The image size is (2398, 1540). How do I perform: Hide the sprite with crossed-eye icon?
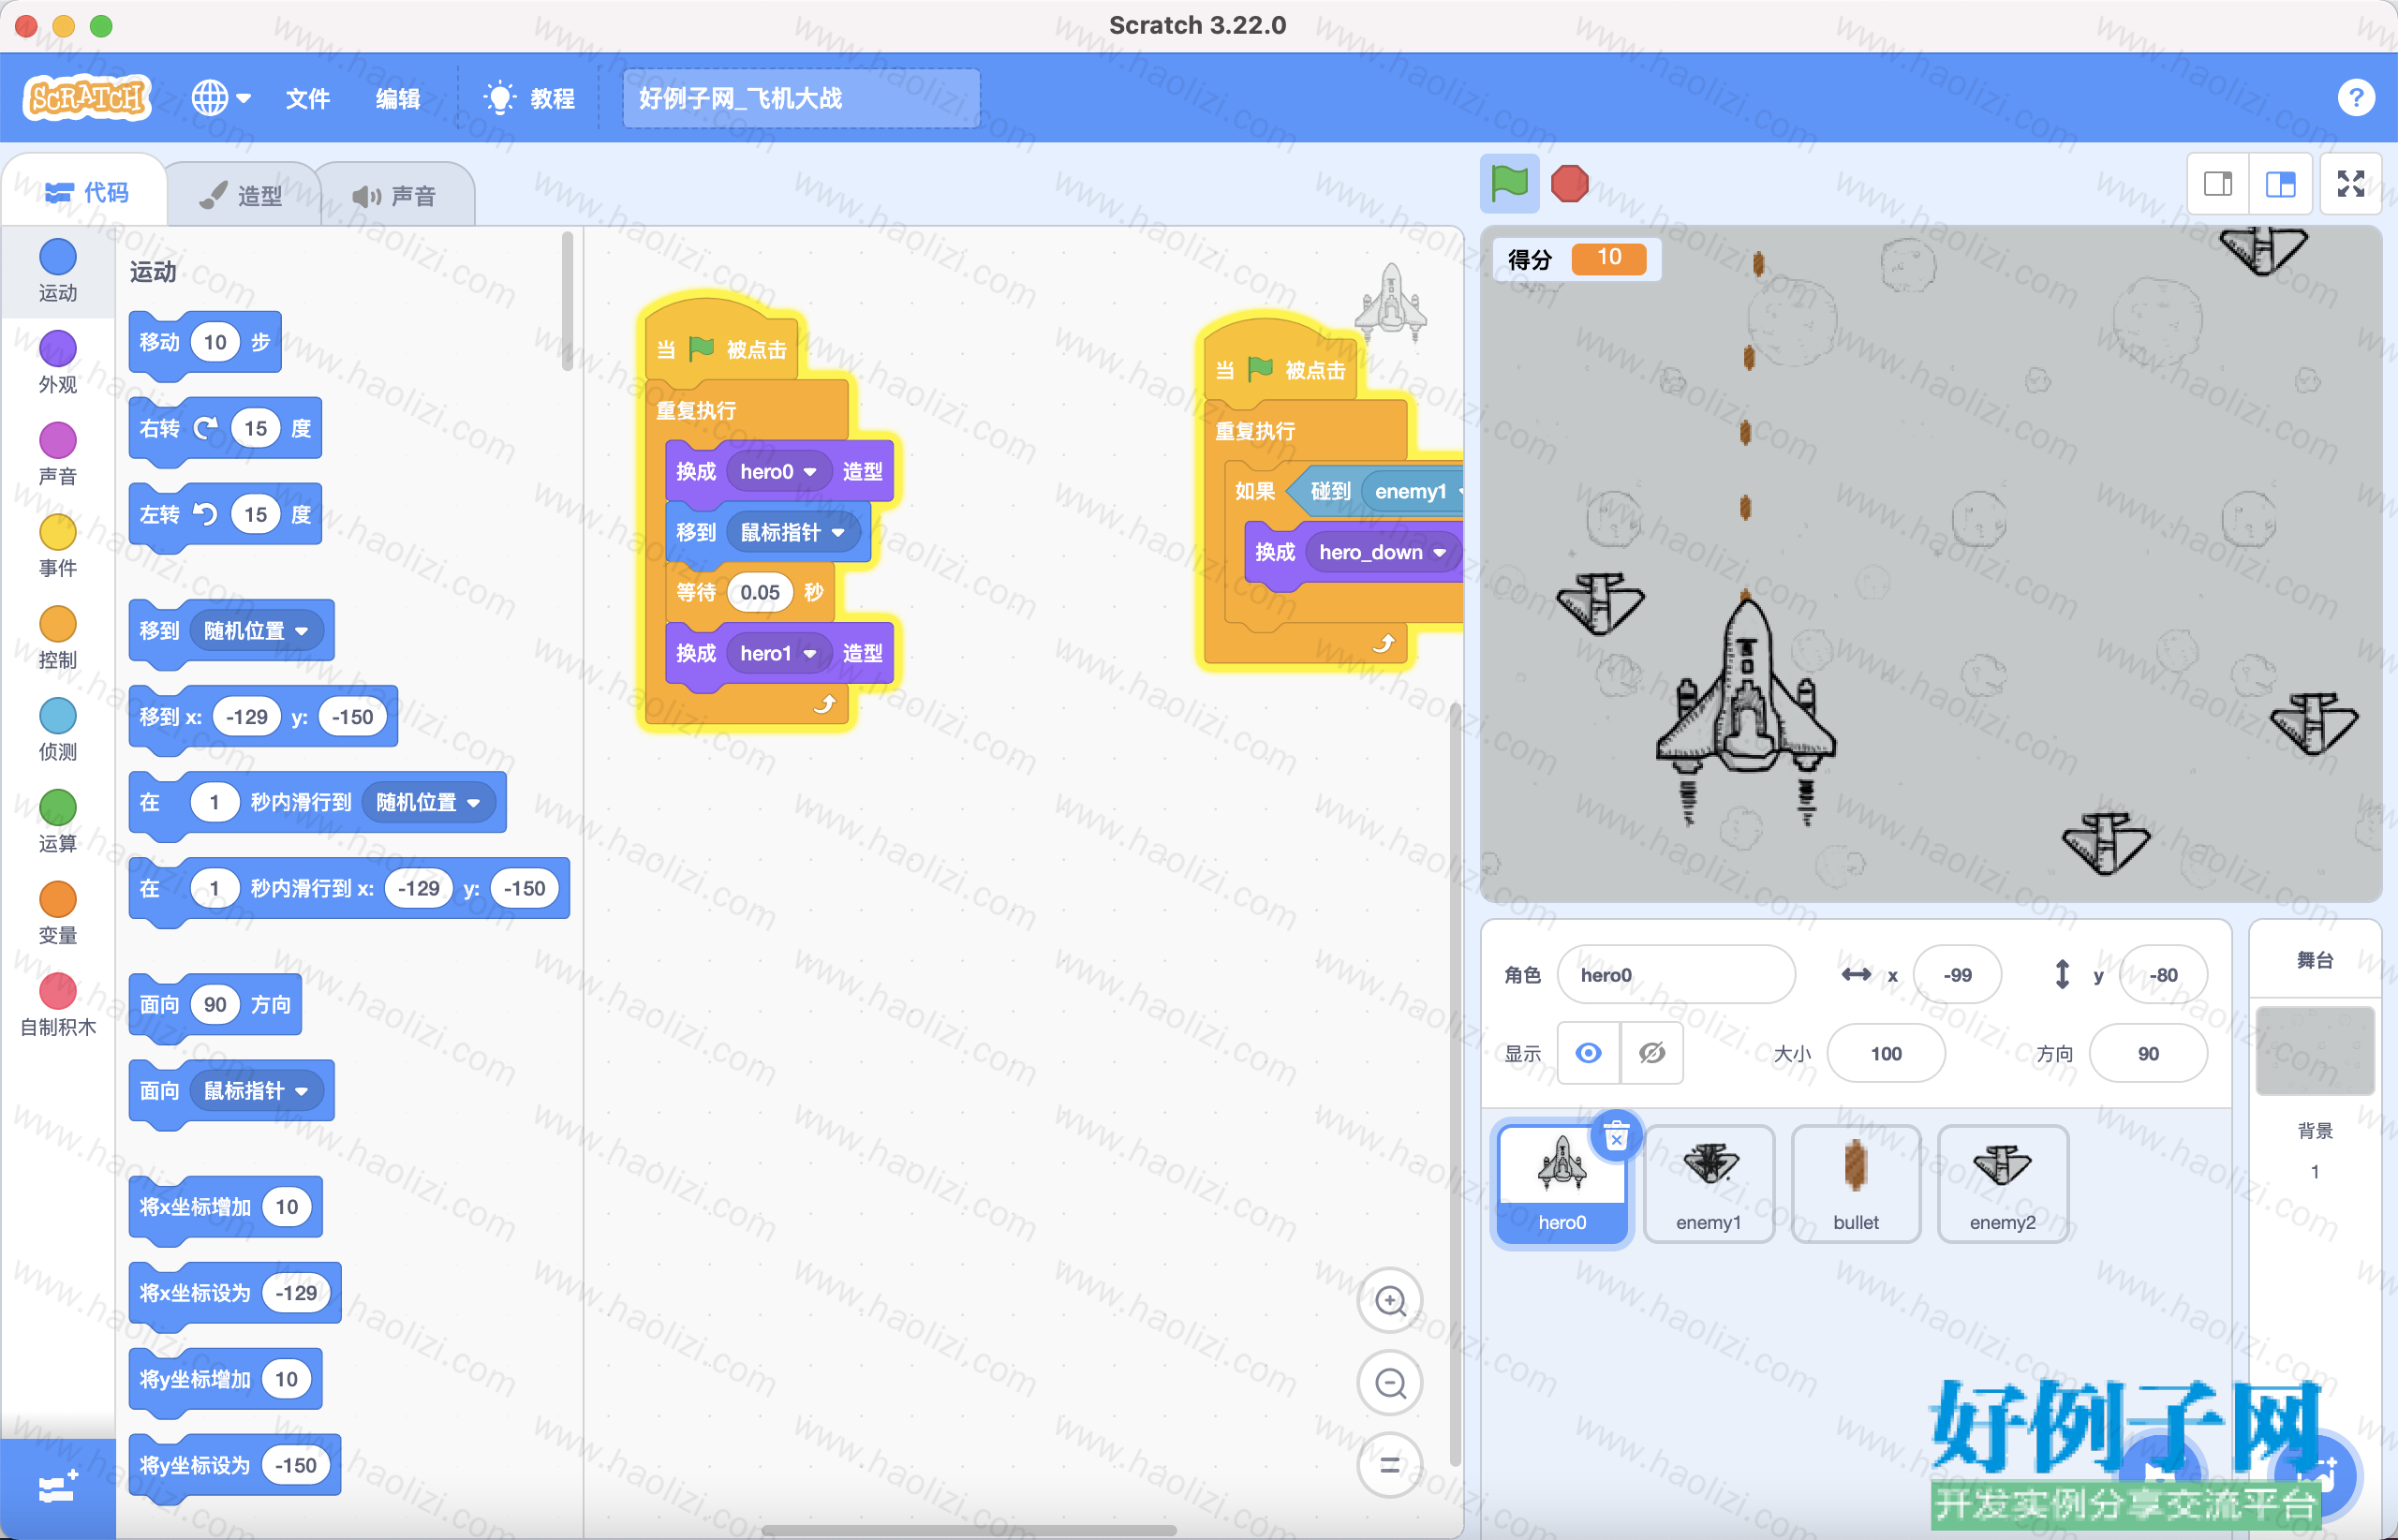point(1652,1053)
